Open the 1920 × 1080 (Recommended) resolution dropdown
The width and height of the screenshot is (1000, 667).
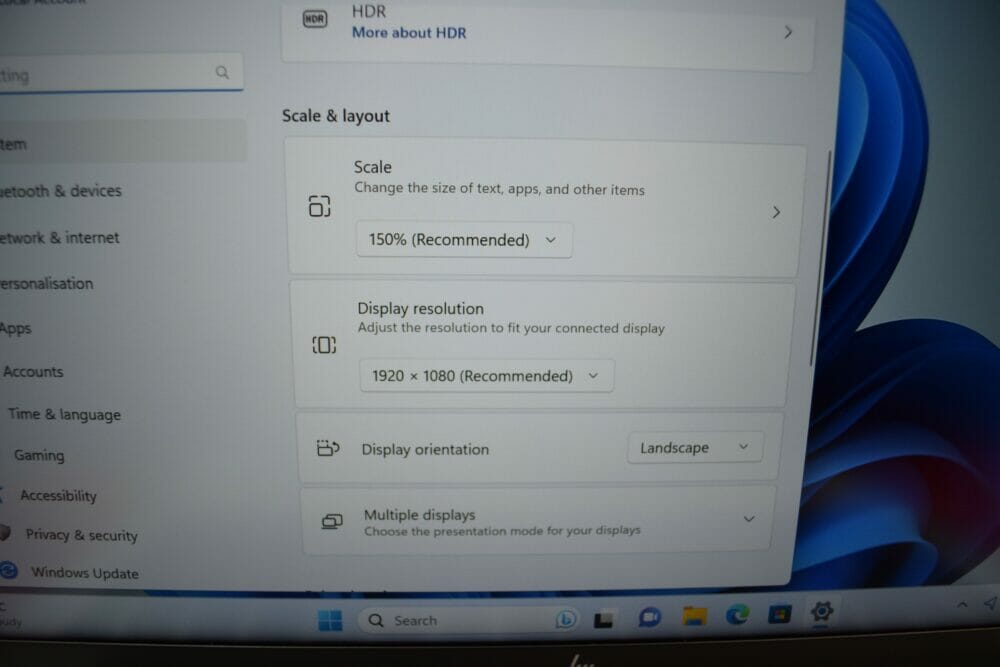[x=487, y=376]
